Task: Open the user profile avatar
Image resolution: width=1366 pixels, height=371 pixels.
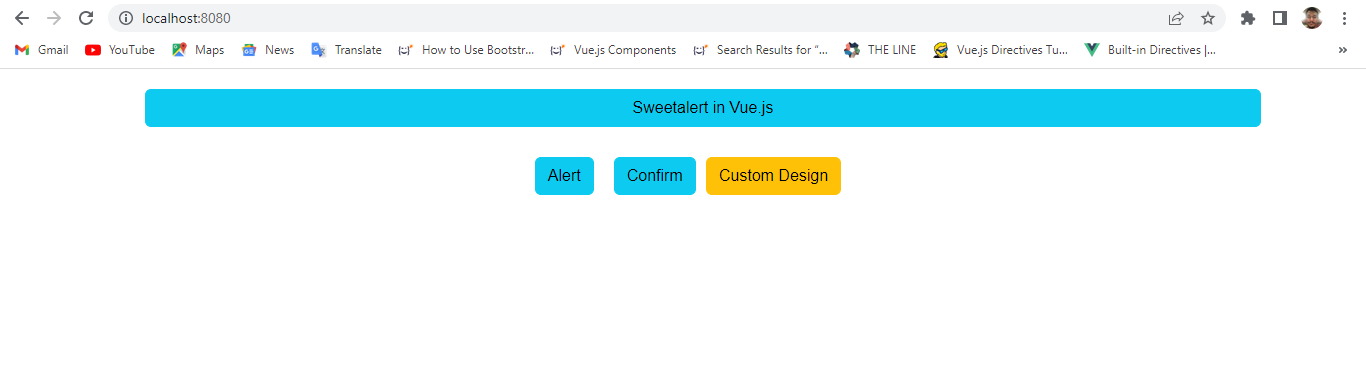Action: [x=1312, y=18]
